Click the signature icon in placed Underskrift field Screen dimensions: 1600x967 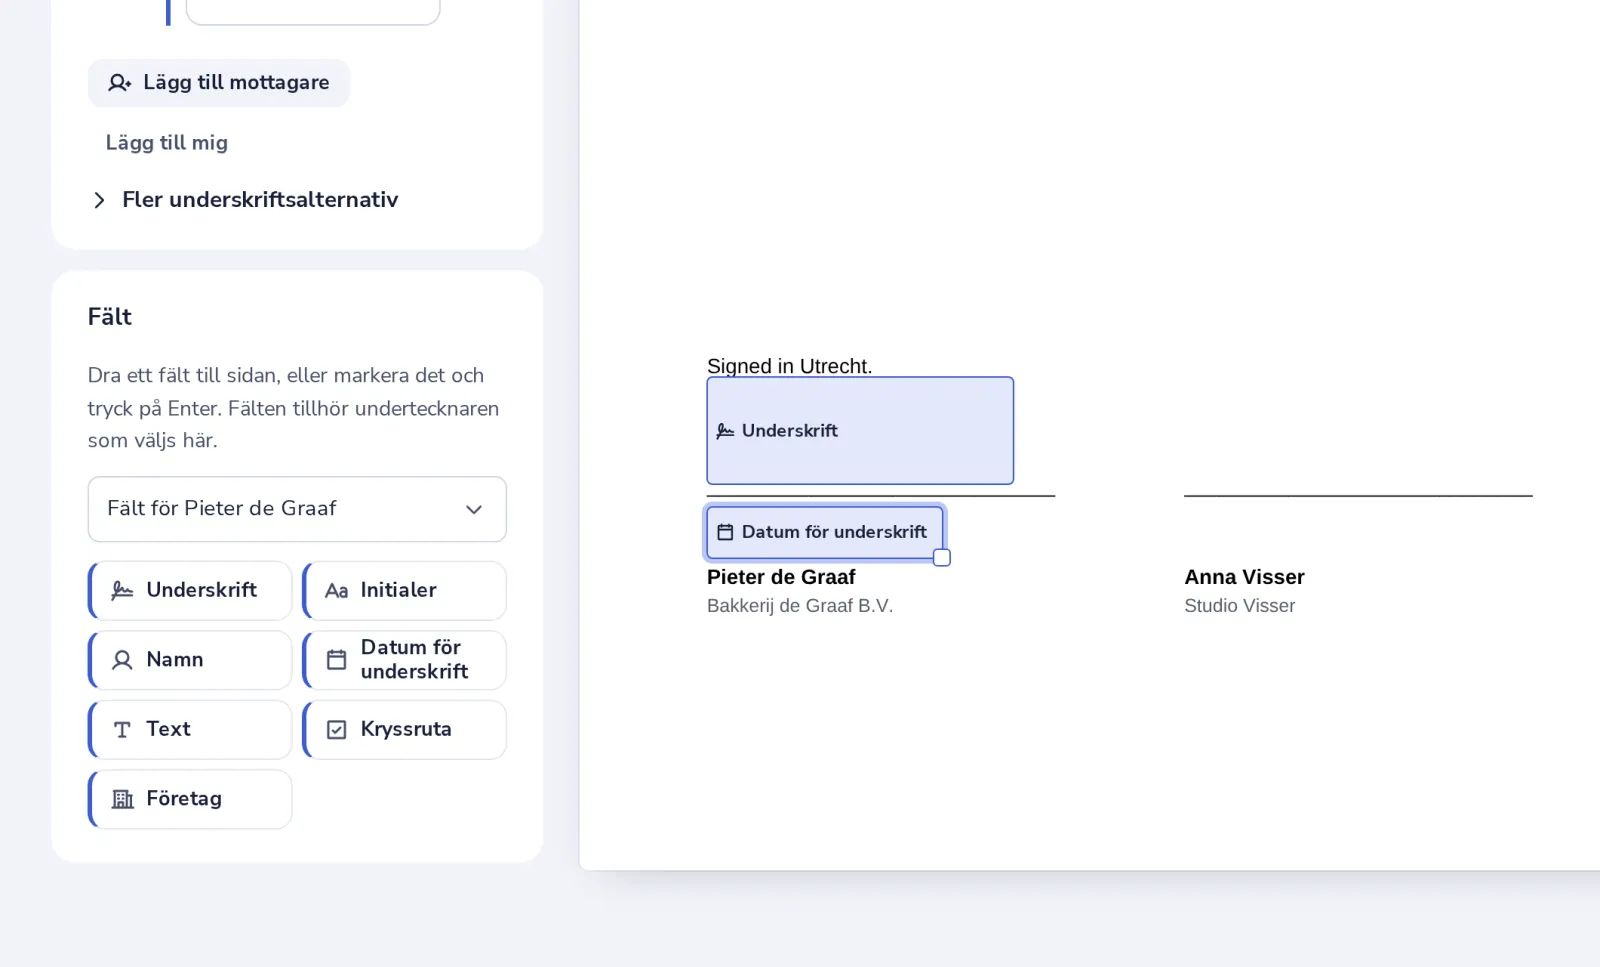[x=726, y=431]
